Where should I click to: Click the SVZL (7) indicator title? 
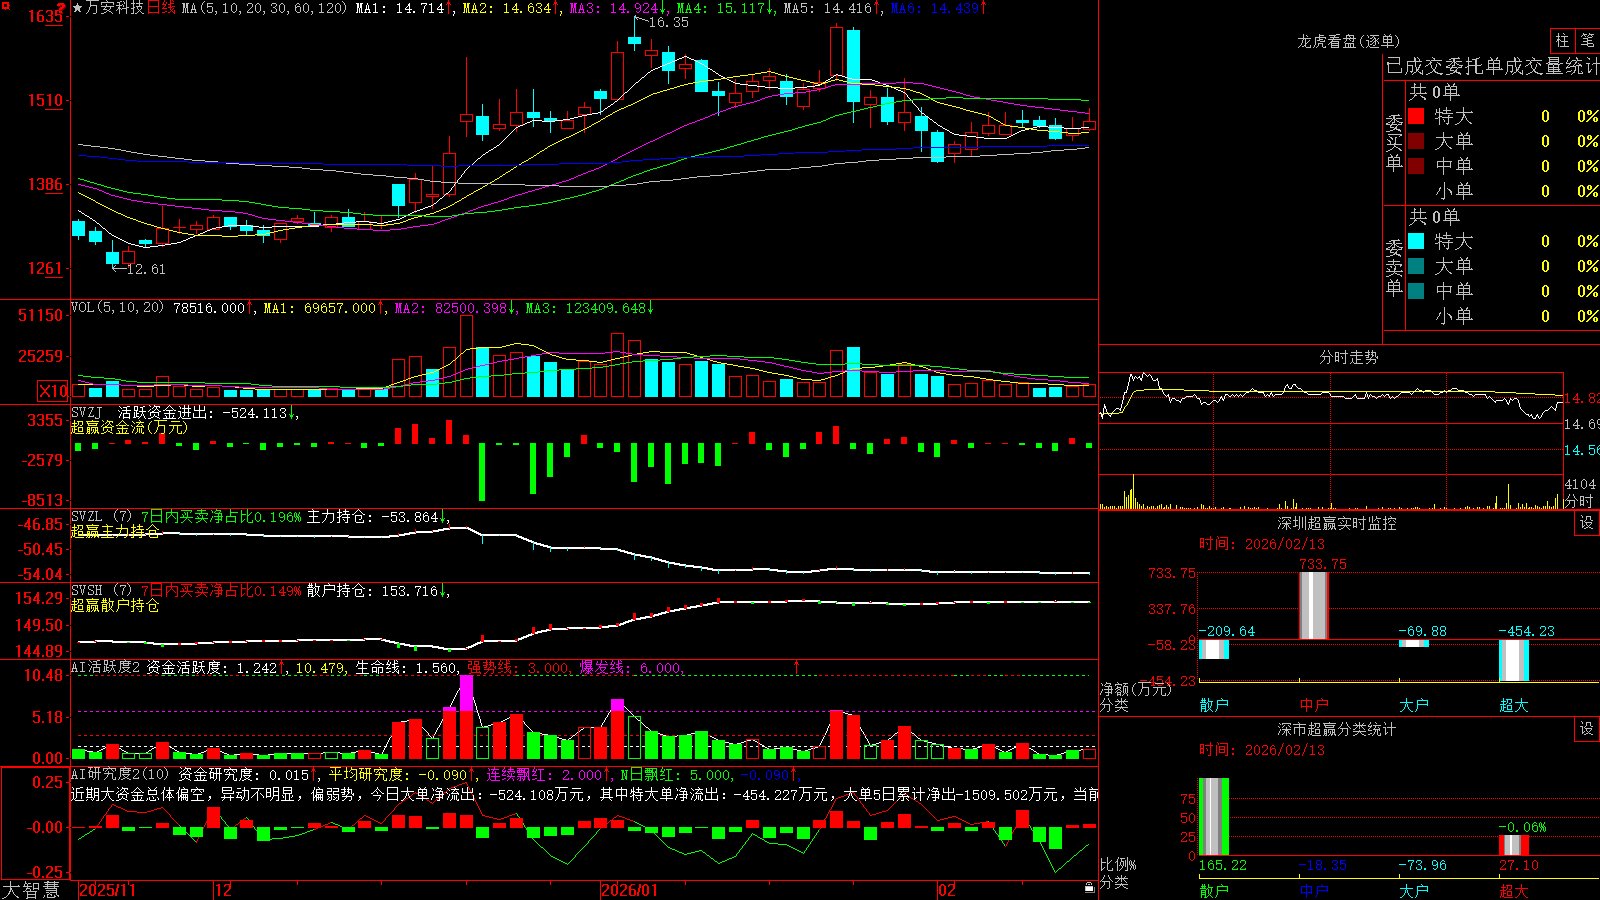click(101, 517)
